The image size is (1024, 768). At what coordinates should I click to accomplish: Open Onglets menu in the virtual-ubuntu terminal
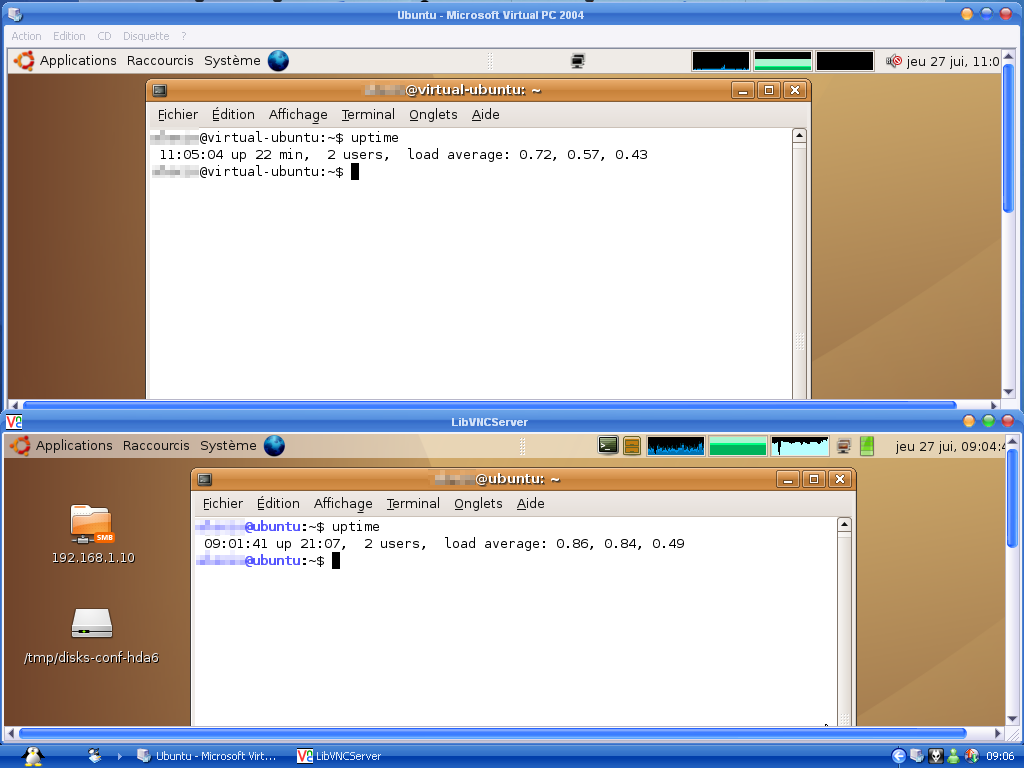(433, 114)
